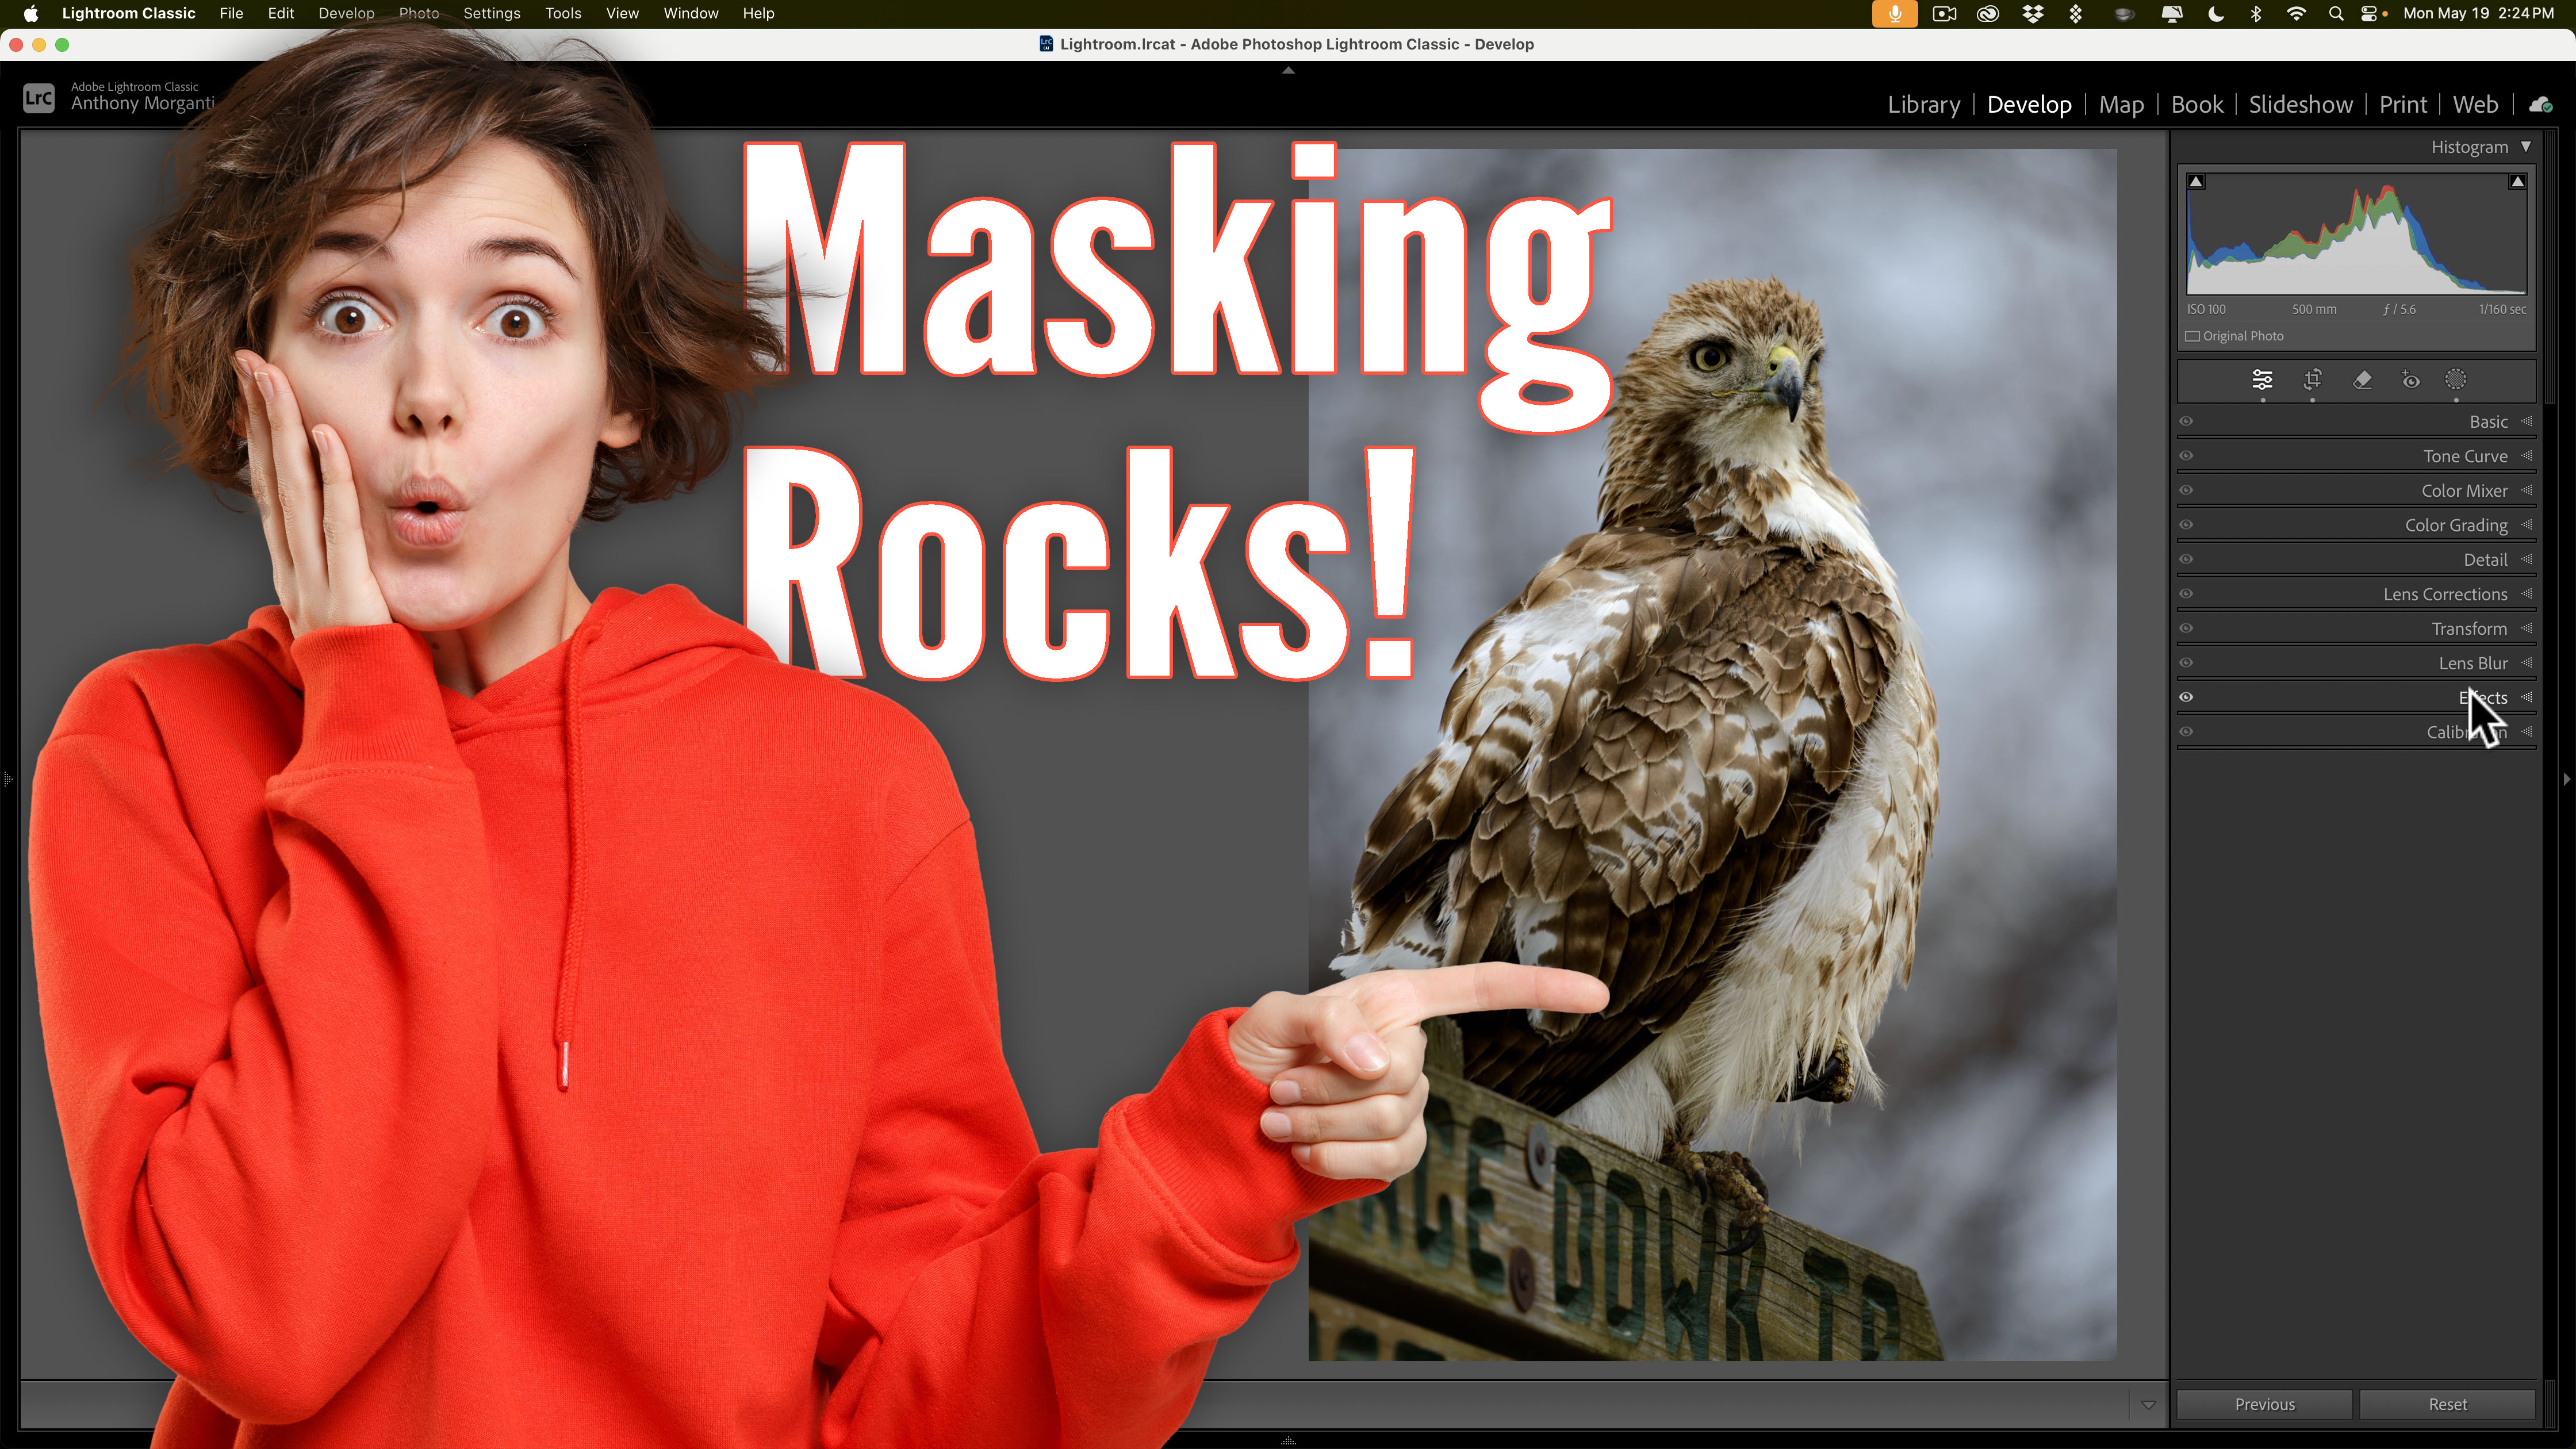Switch to the Book module
The width and height of the screenshot is (2576, 1449).
click(x=2197, y=105)
